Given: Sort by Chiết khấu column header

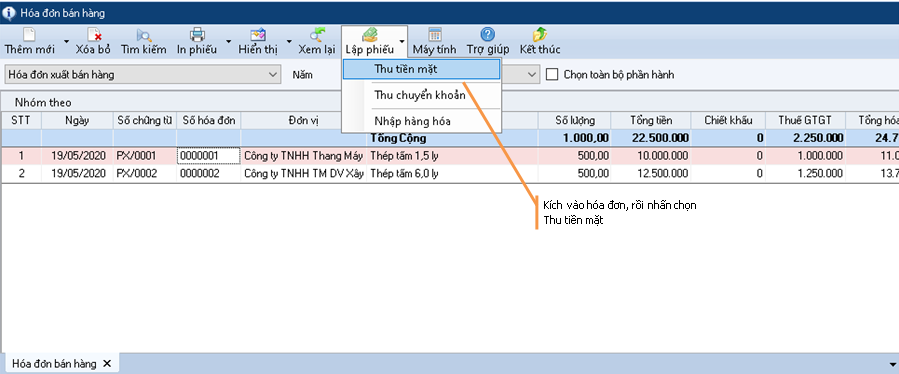Looking at the screenshot, I should click(x=728, y=120).
